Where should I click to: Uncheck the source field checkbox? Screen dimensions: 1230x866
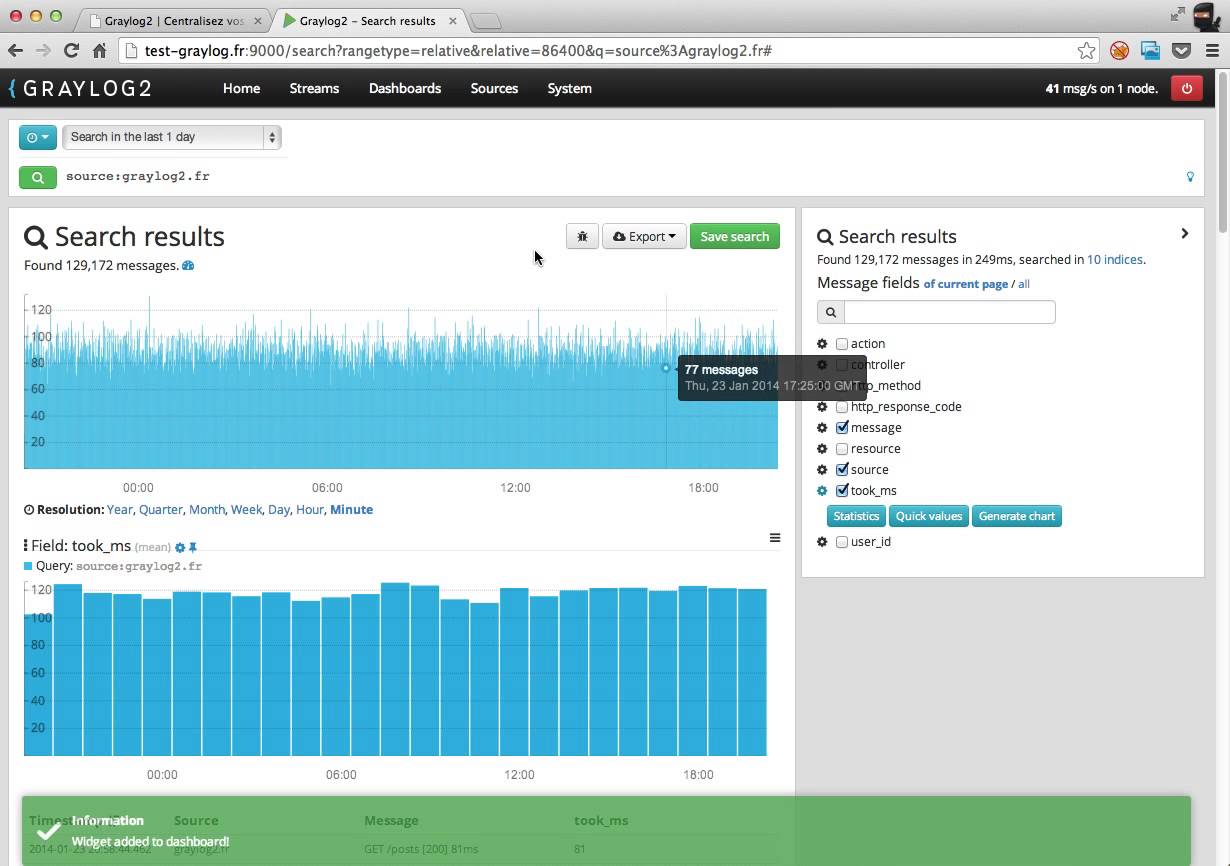(842, 470)
